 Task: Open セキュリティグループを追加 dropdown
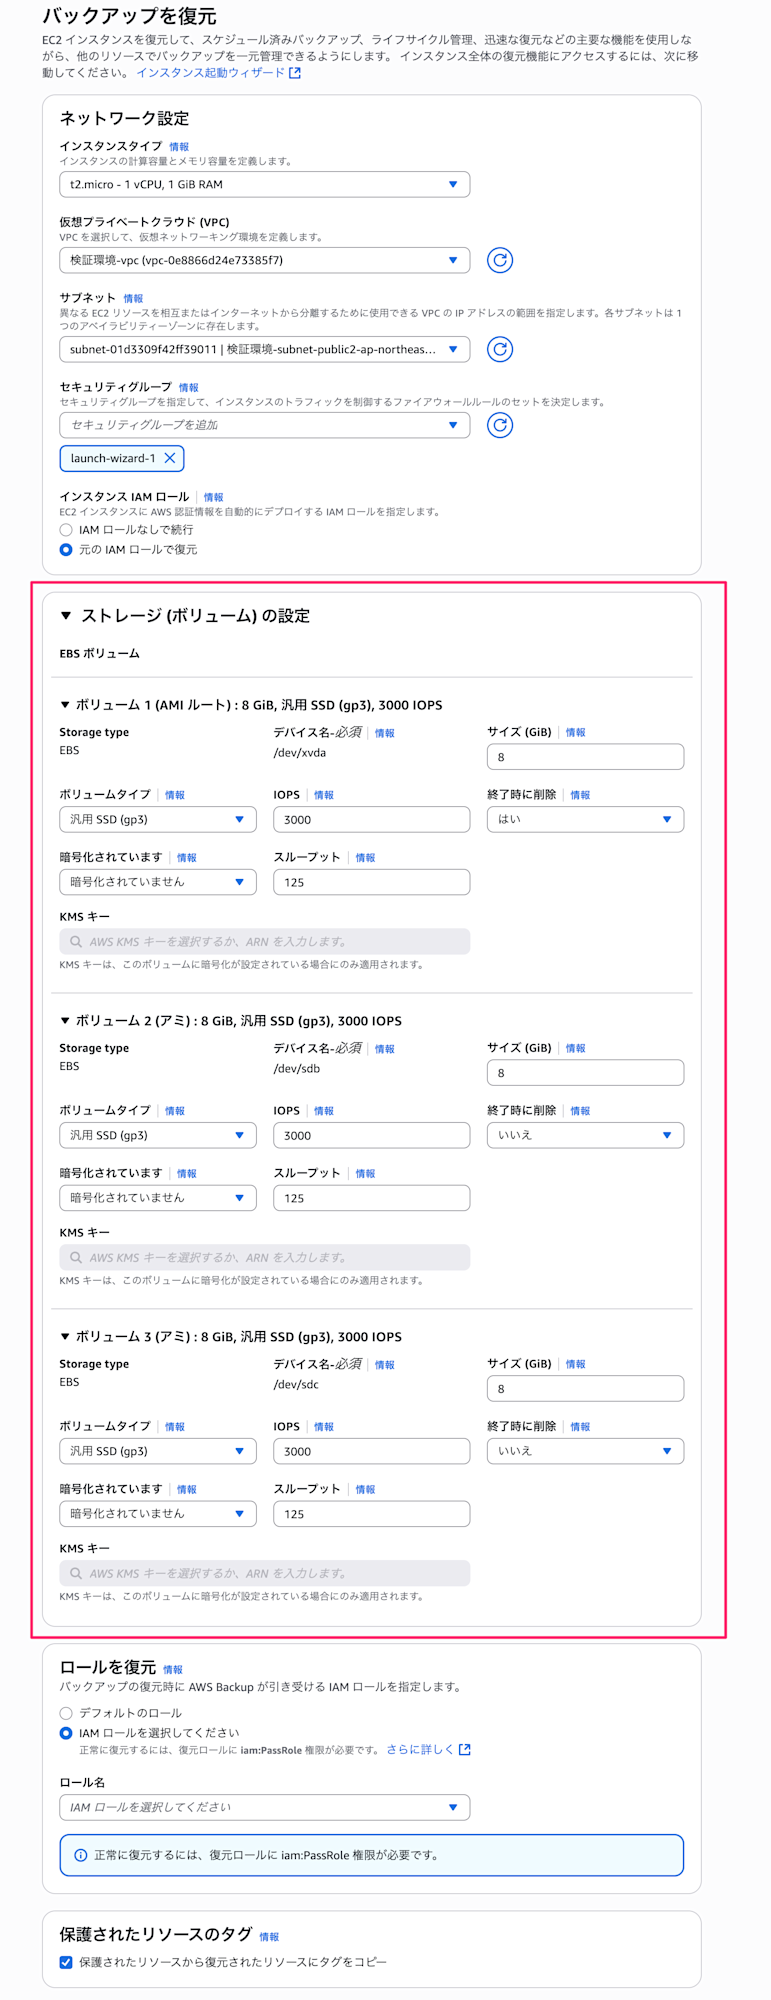(x=264, y=425)
